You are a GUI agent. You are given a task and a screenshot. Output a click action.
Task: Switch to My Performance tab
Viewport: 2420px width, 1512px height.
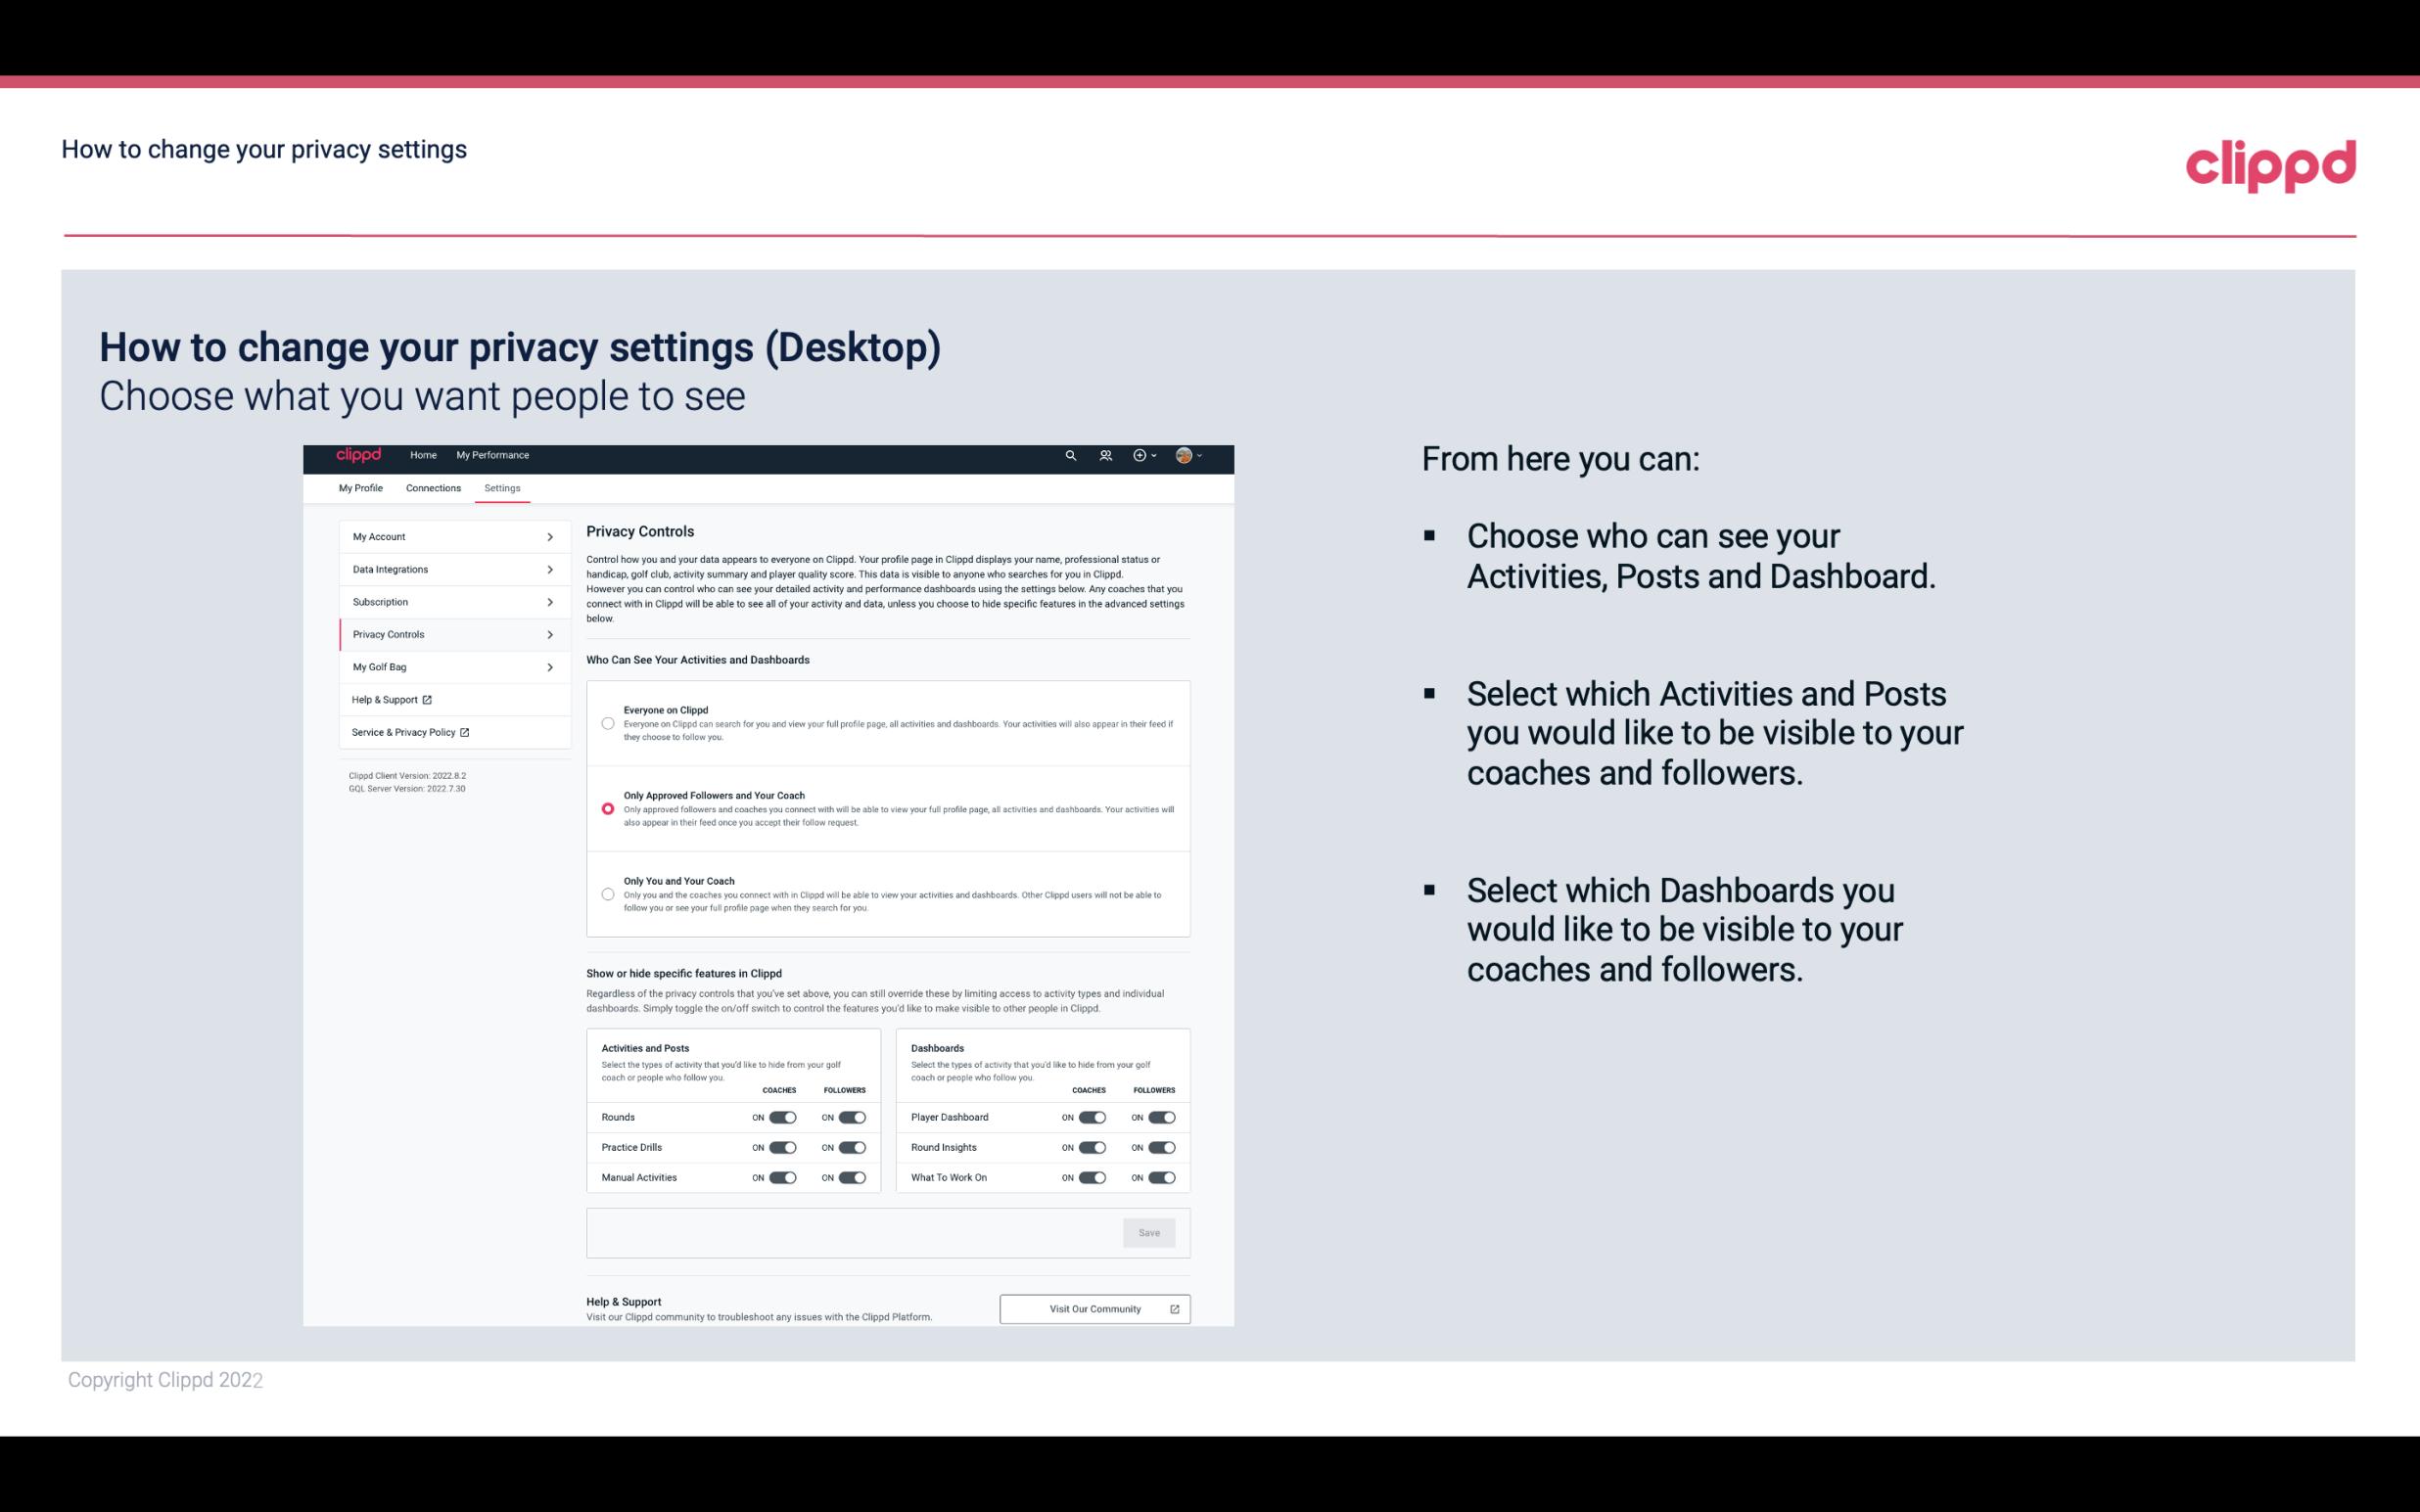pos(493,455)
